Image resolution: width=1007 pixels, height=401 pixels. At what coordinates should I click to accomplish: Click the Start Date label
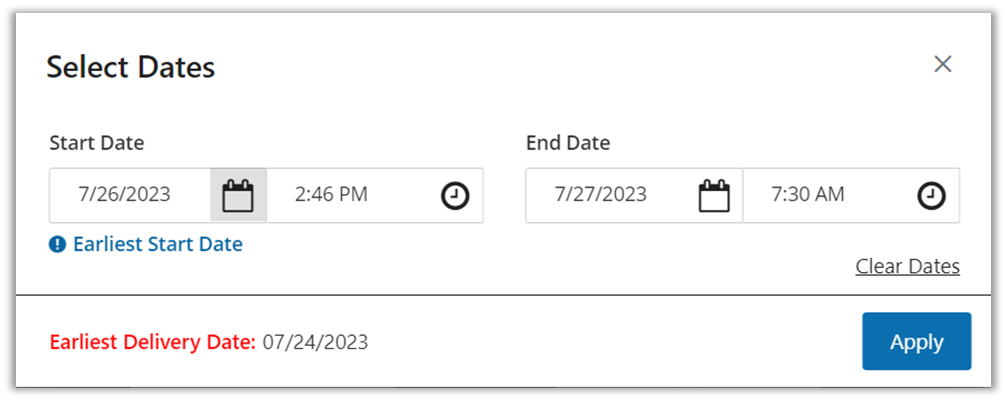coord(97,143)
